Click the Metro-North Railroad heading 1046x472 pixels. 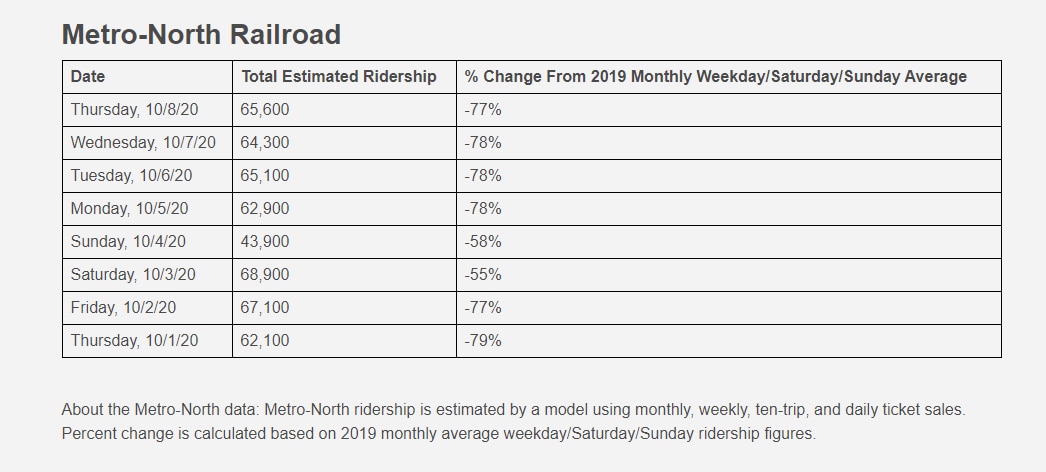pos(201,35)
